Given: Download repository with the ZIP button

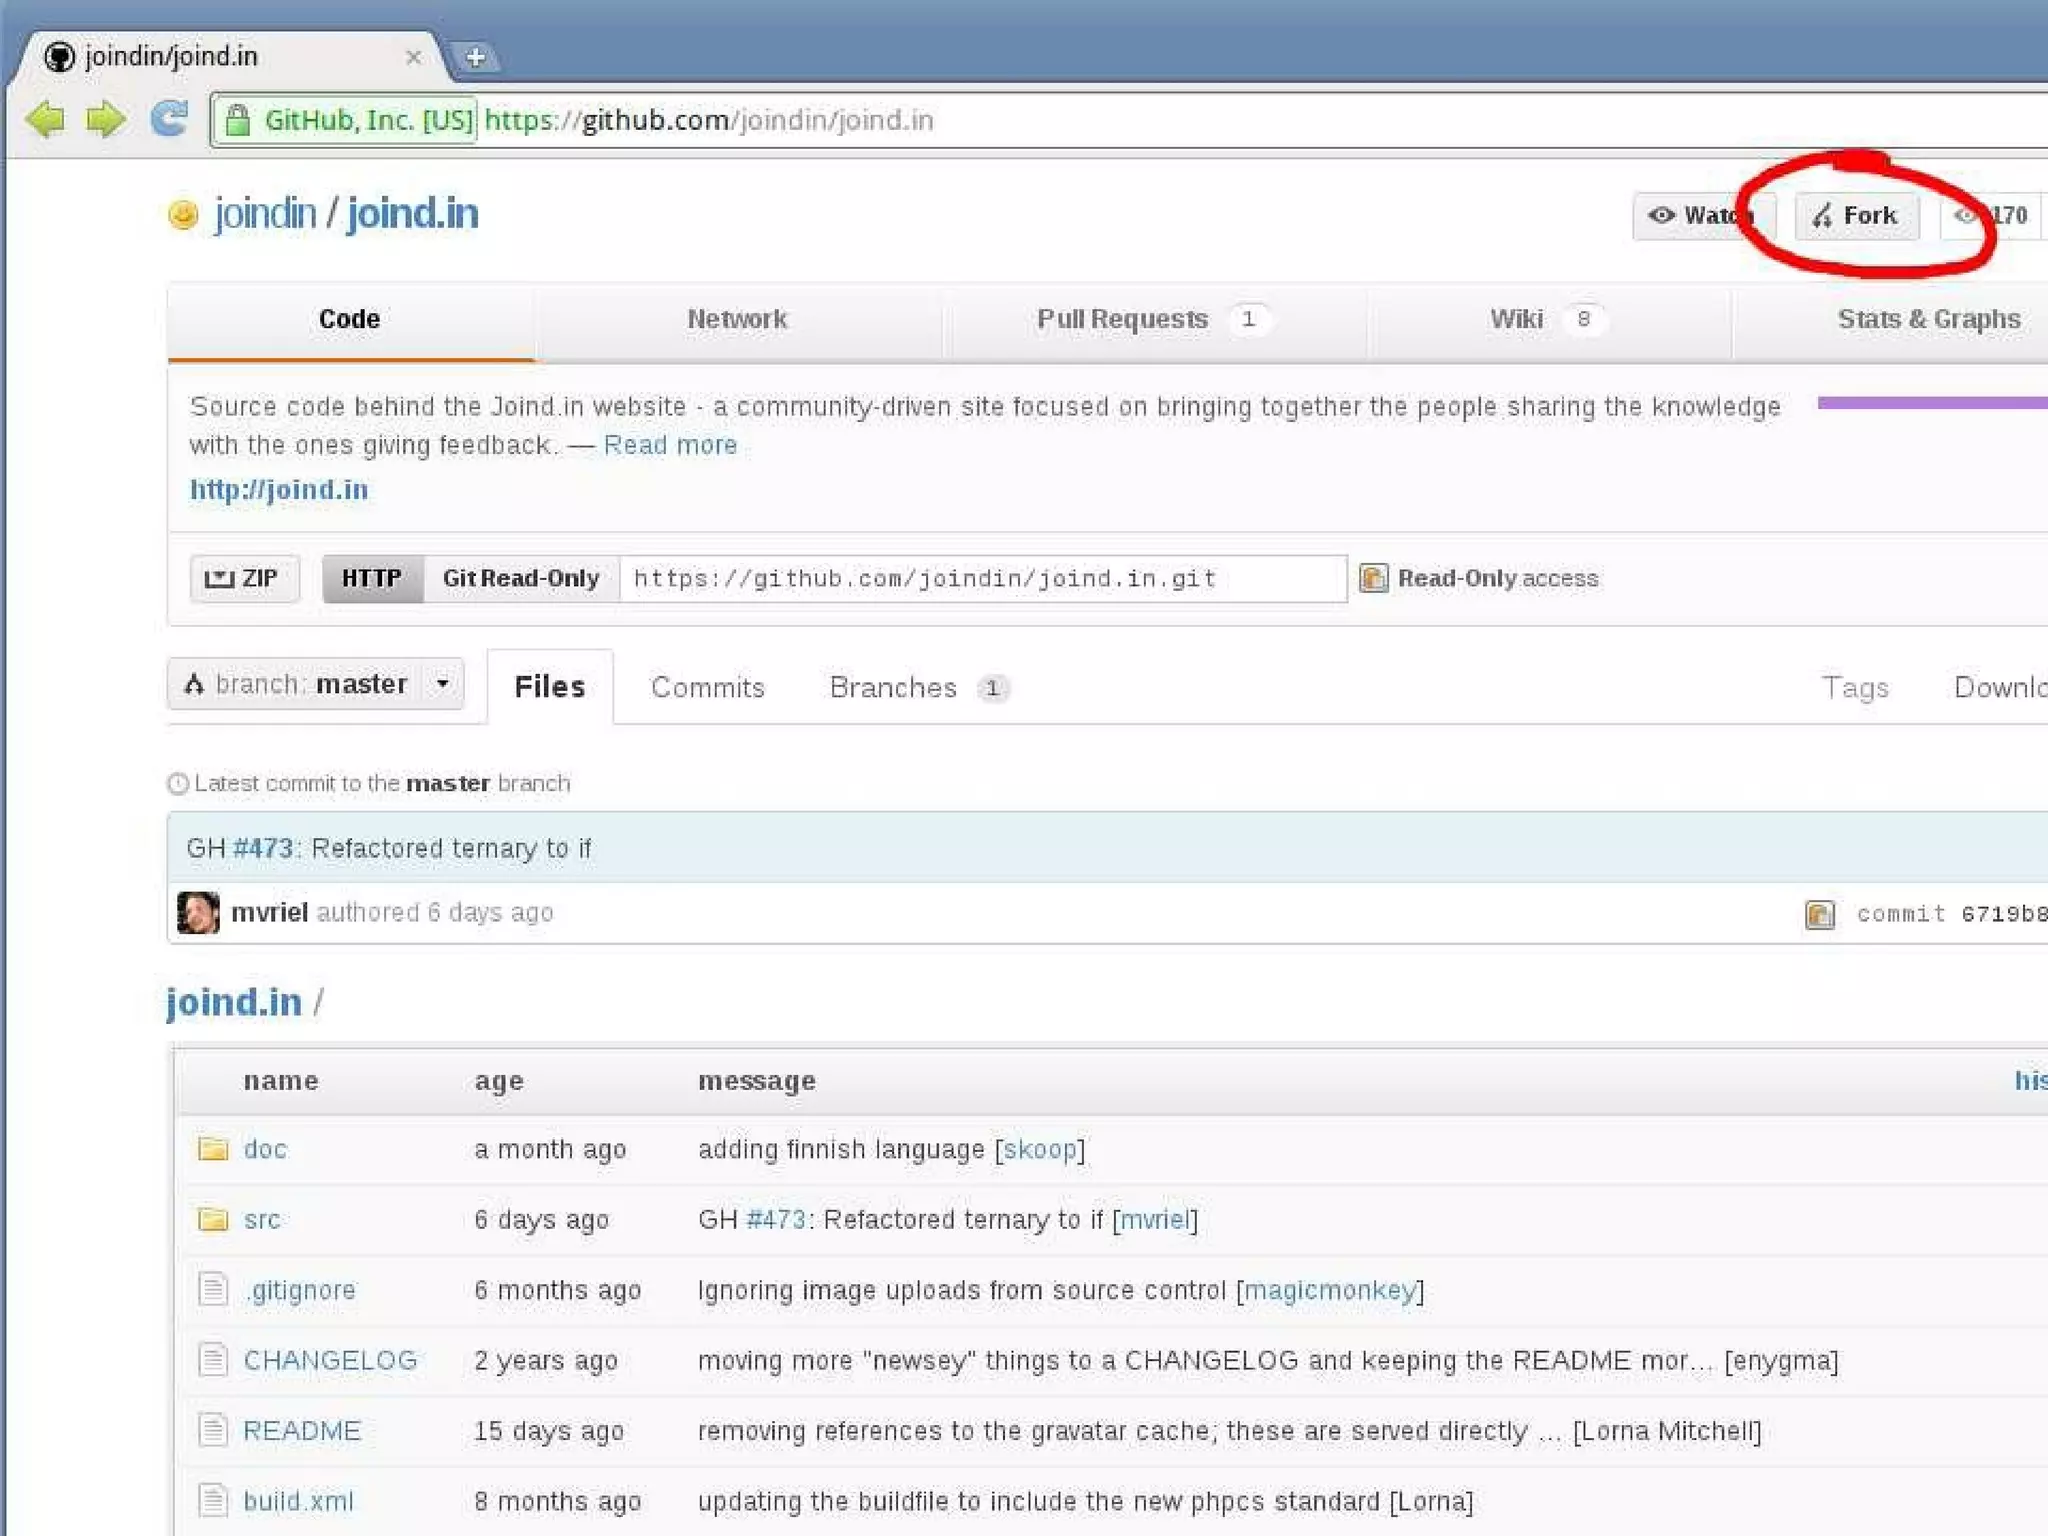Looking at the screenshot, I should click(244, 578).
